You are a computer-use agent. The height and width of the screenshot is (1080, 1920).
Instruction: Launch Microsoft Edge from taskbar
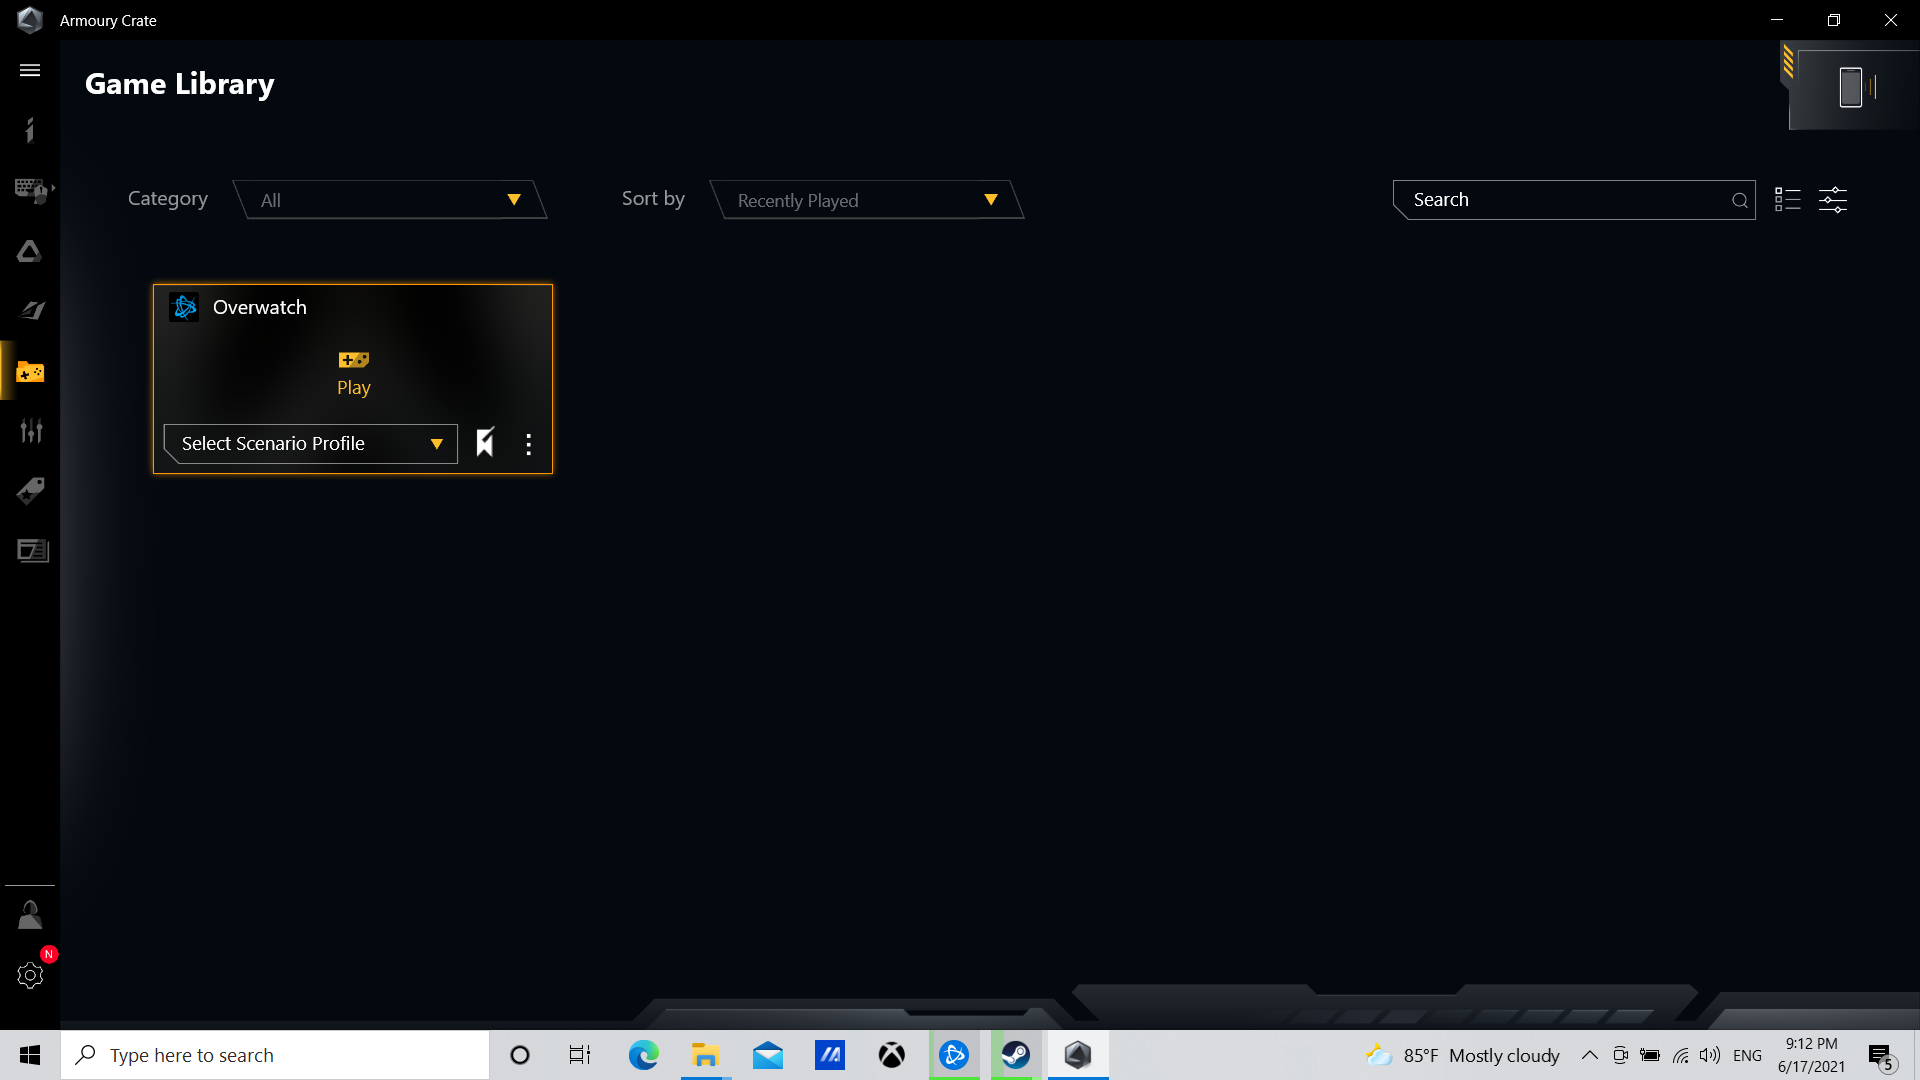tap(643, 1055)
